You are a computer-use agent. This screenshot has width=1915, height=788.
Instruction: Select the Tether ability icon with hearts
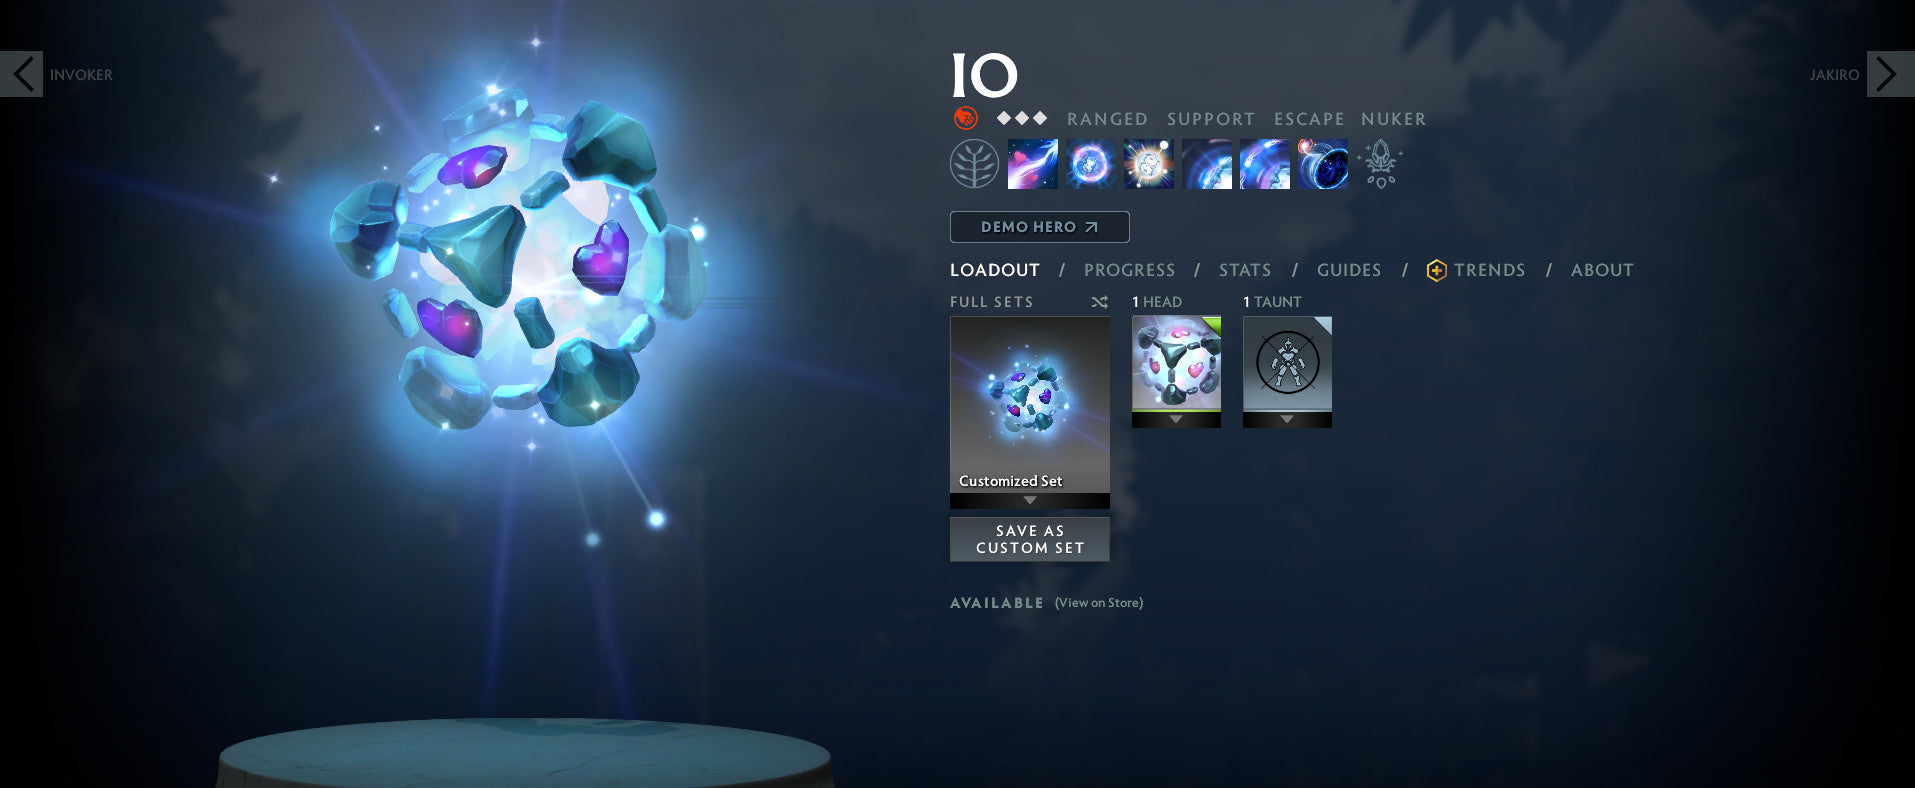coord(1032,164)
